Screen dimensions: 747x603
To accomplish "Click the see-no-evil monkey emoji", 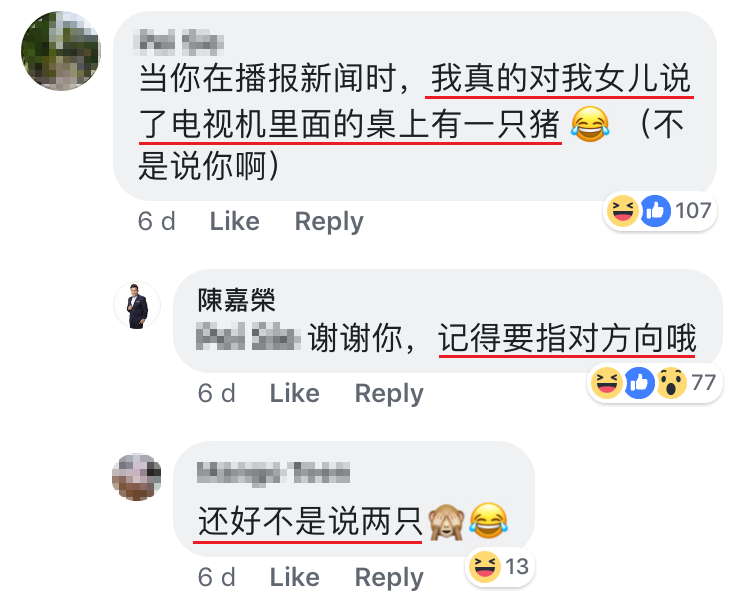I will coord(446,522).
